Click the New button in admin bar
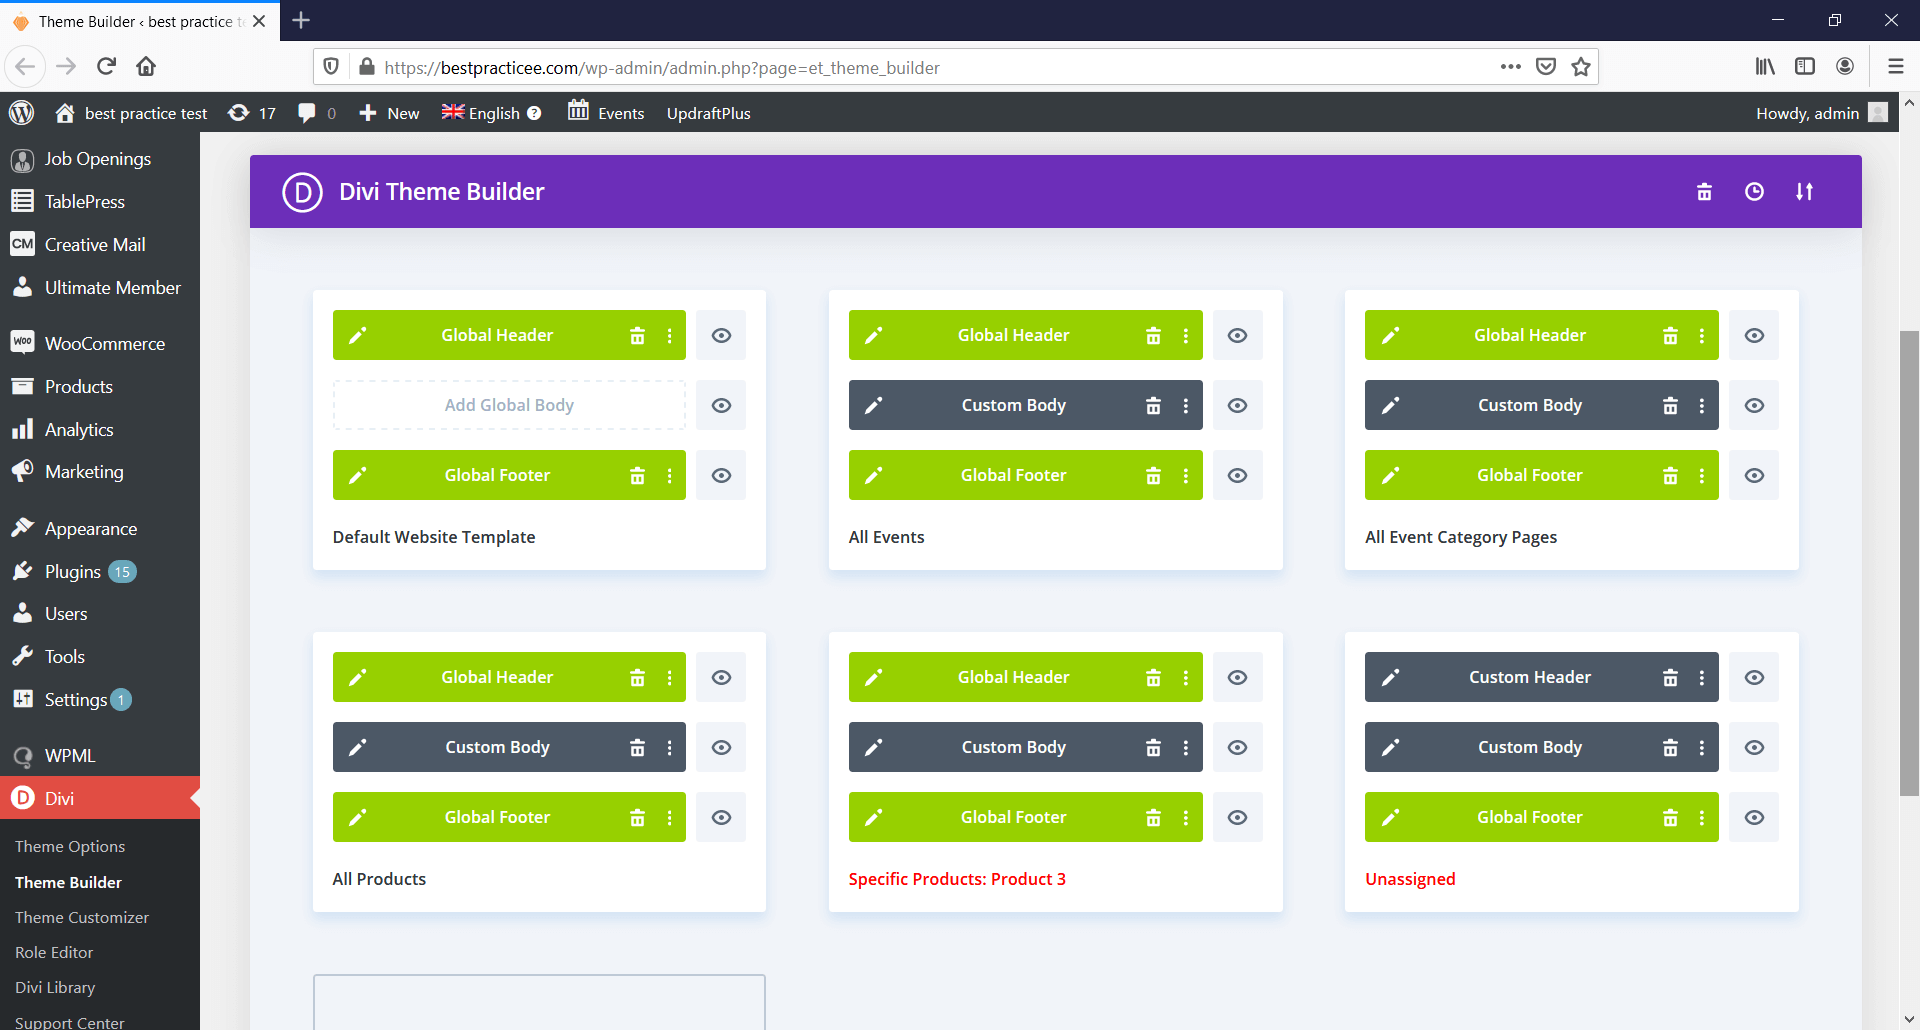The width and height of the screenshot is (1920, 1030). (389, 113)
